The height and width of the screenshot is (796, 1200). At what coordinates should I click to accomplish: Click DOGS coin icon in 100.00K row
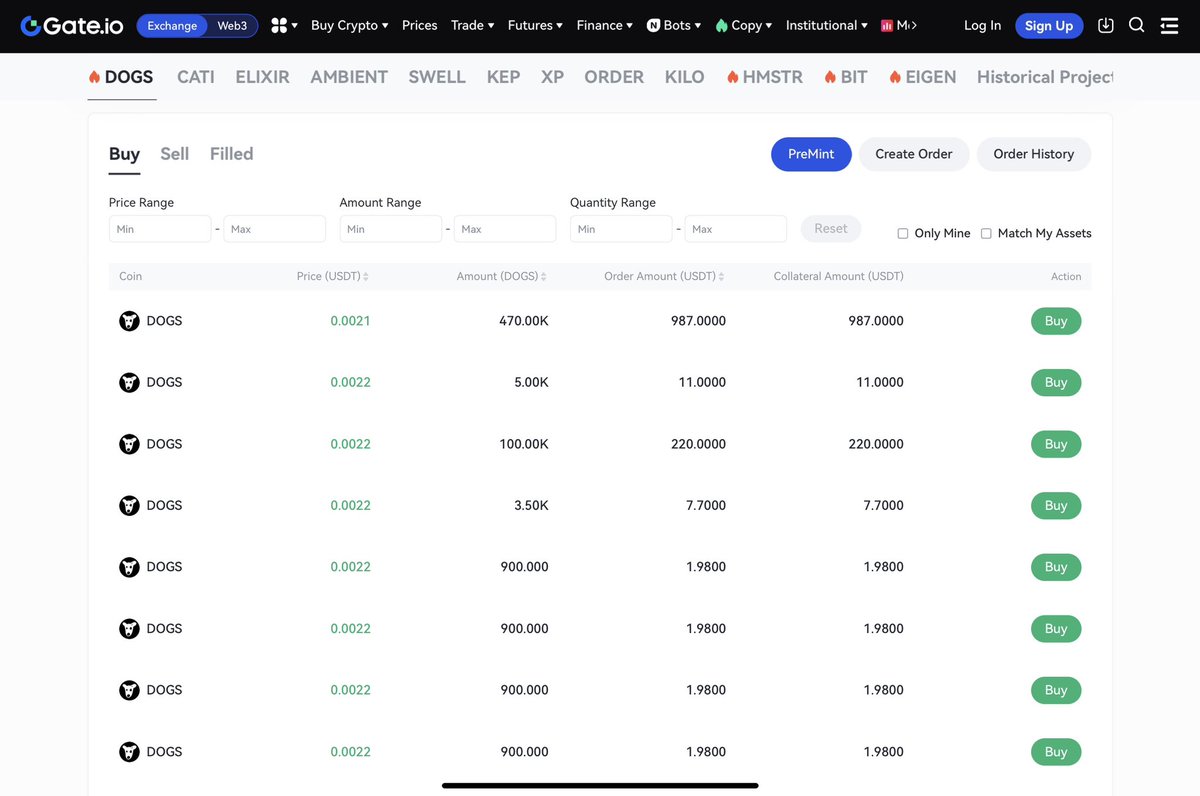pyautogui.click(x=129, y=444)
